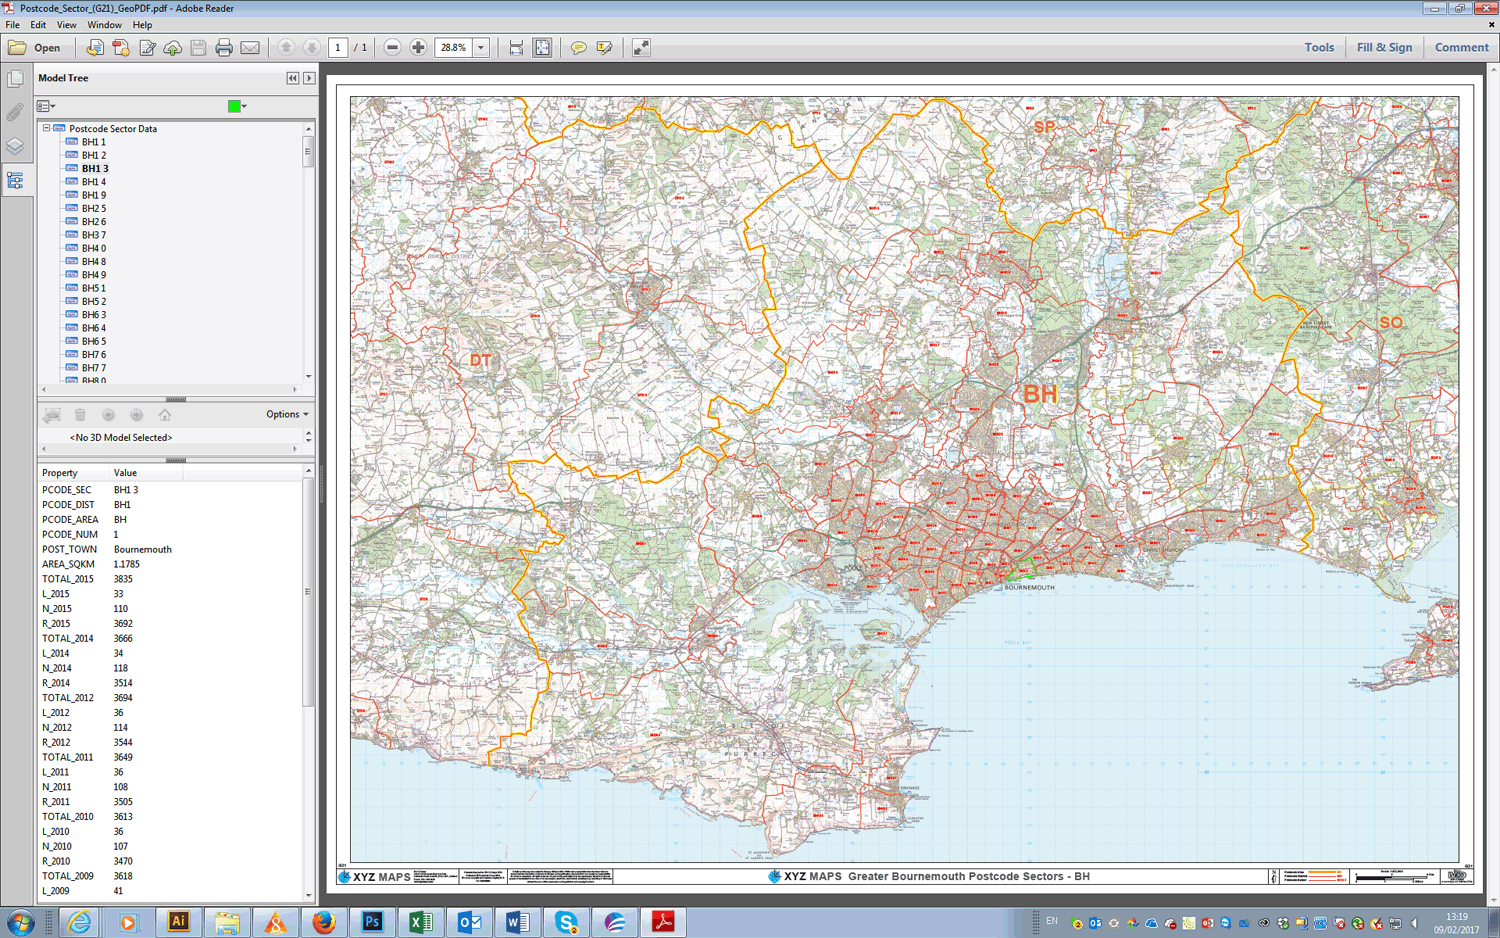The width and height of the screenshot is (1500, 938).
Task: Select the highlight text tool
Action: pos(604,47)
